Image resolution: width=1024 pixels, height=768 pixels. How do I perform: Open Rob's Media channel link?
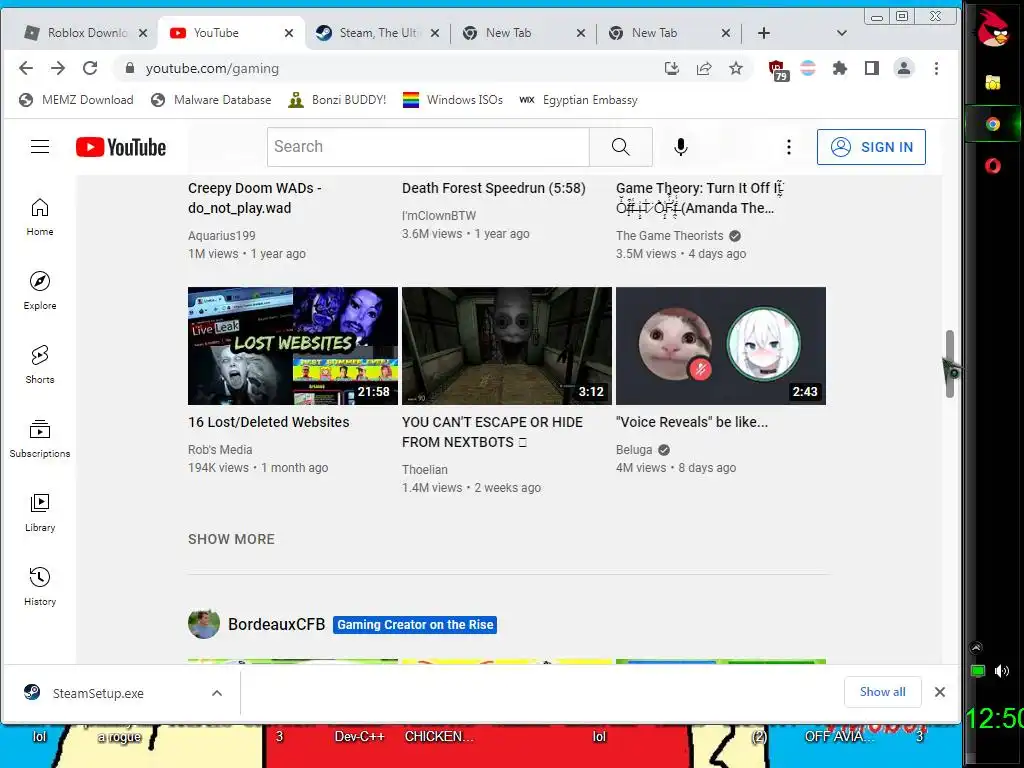pyautogui.click(x=220, y=449)
